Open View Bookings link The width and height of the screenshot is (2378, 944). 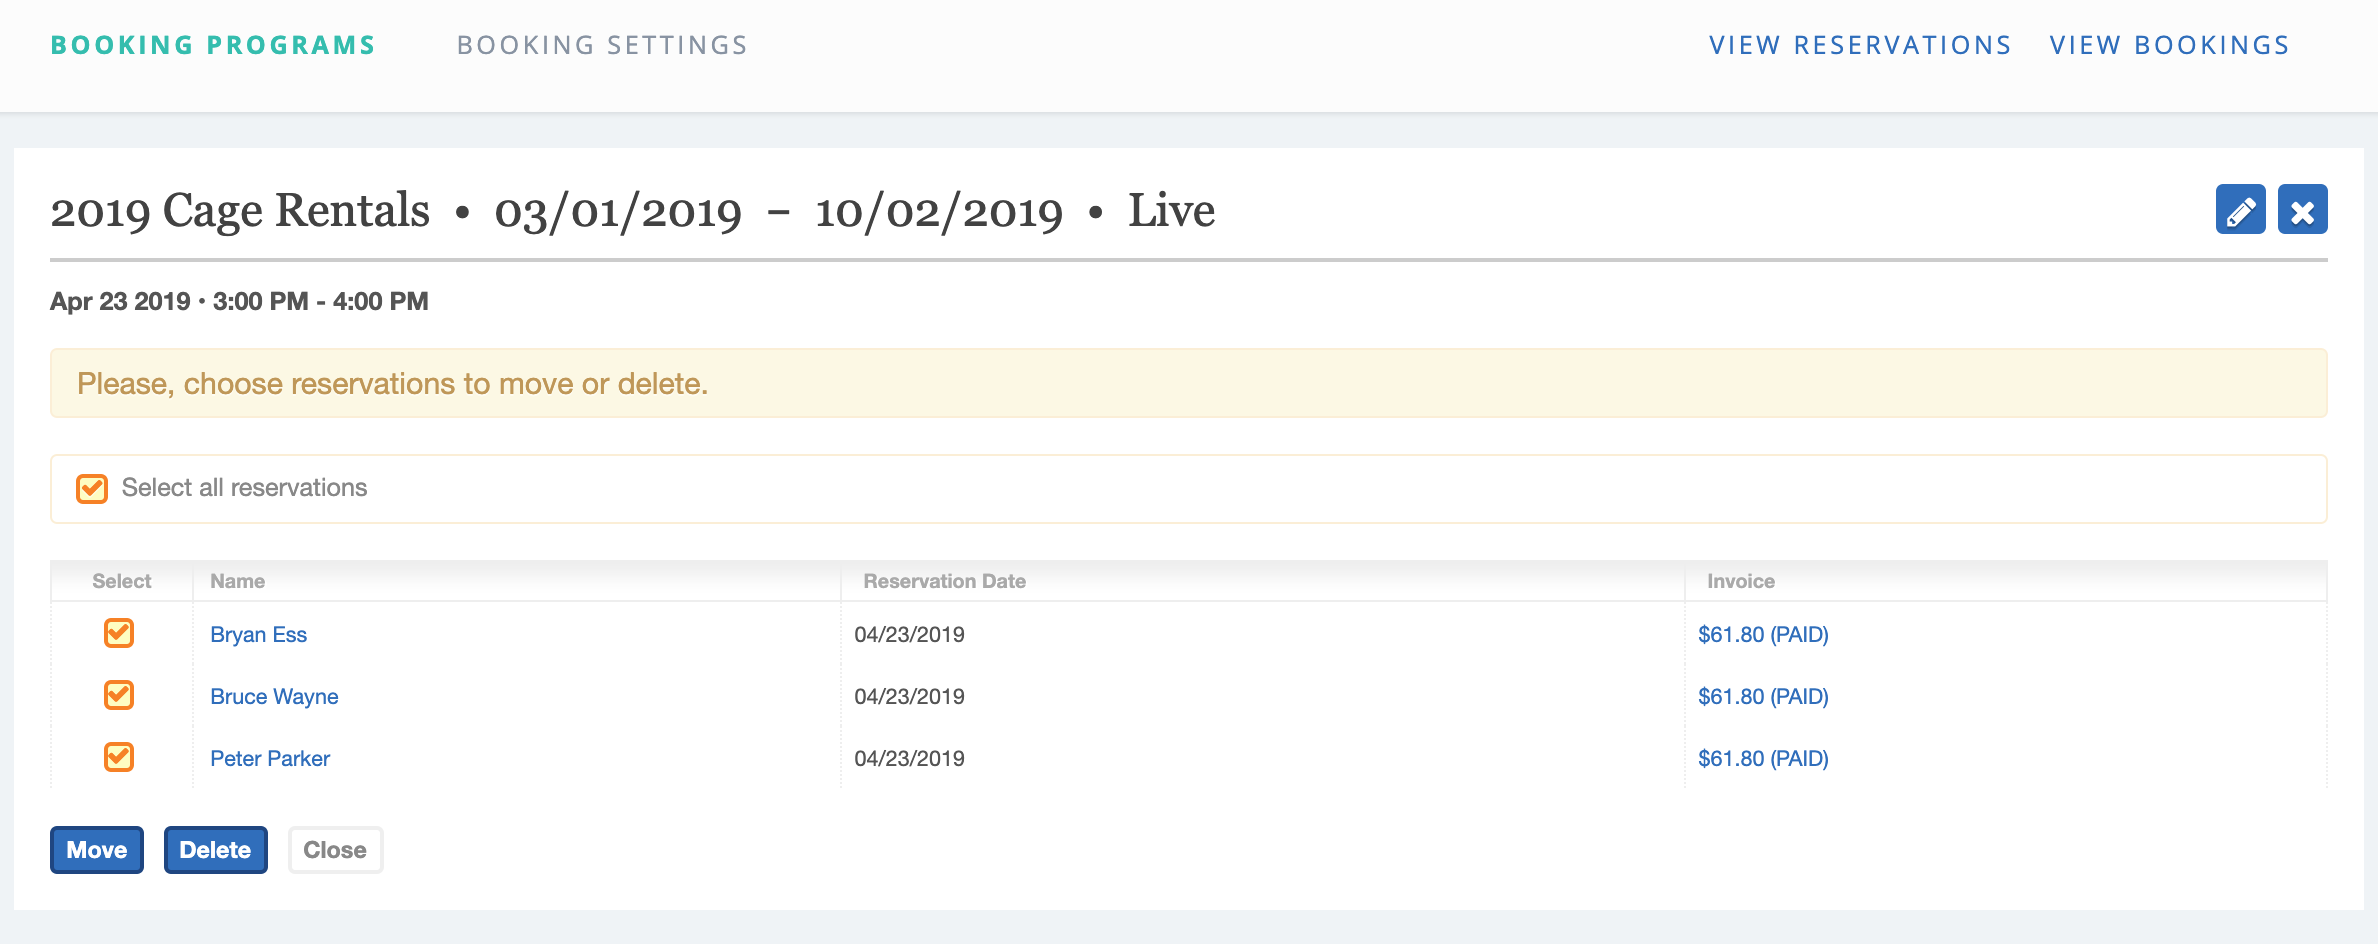(x=2169, y=45)
